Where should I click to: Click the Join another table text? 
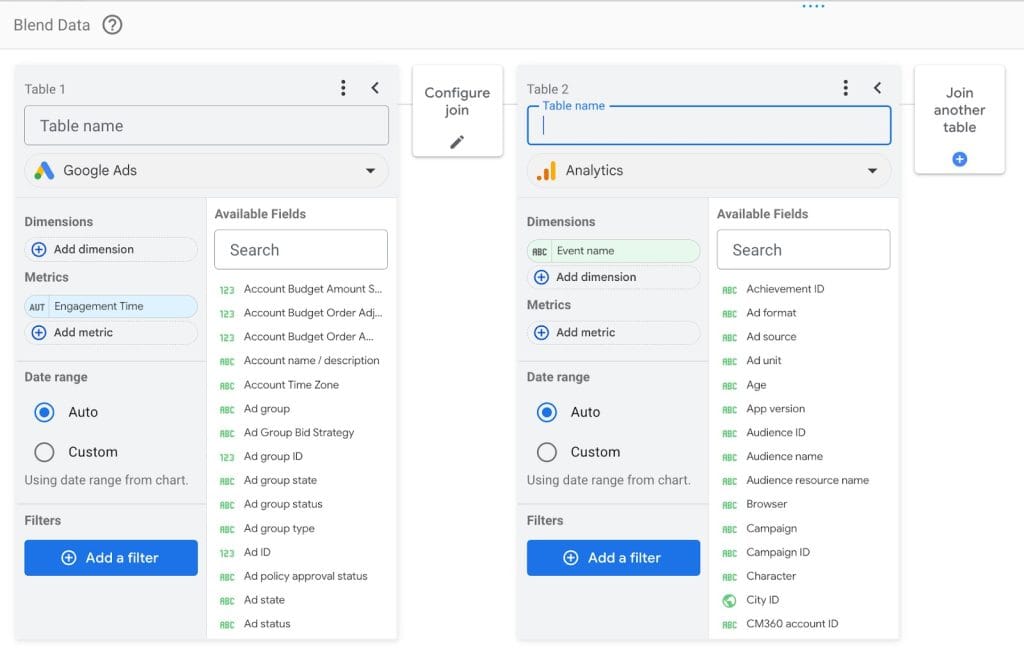[959, 110]
